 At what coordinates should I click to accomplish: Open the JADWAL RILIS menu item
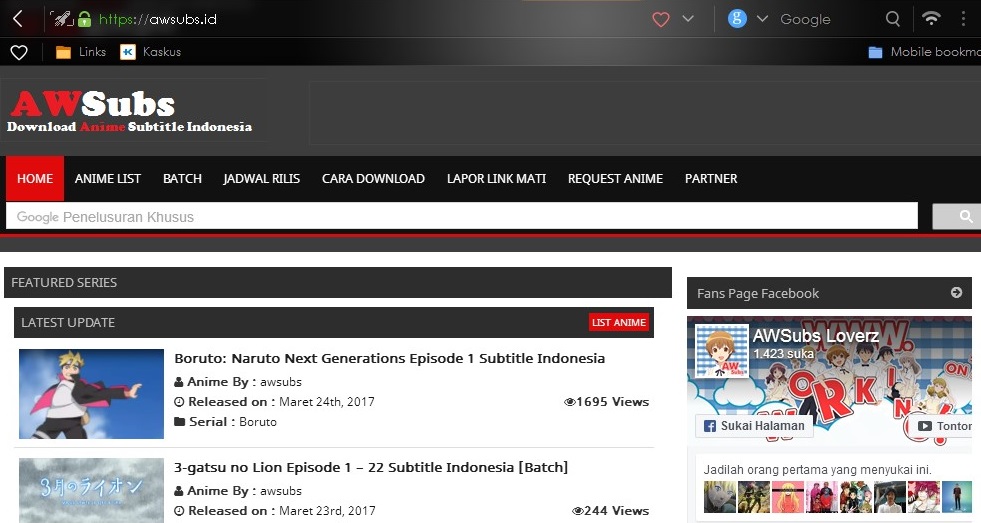coord(262,179)
